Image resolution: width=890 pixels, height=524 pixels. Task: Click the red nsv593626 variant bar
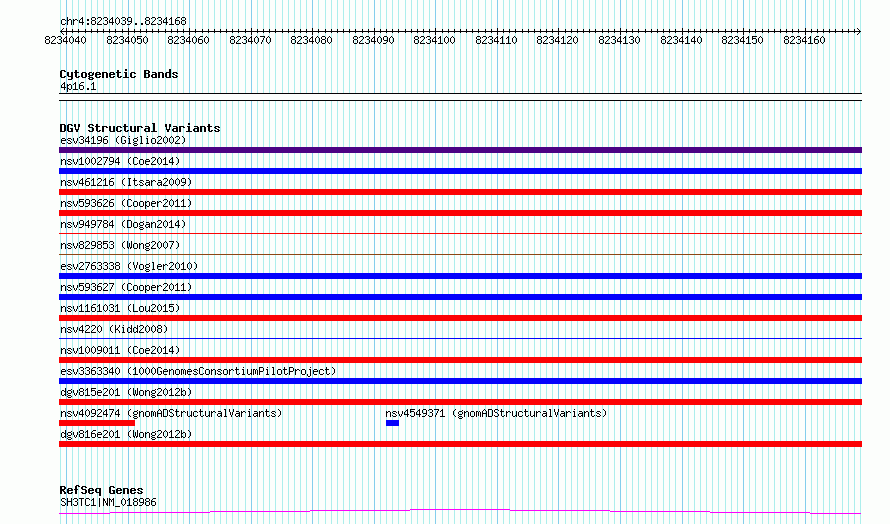pyautogui.click(x=460, y=213)
